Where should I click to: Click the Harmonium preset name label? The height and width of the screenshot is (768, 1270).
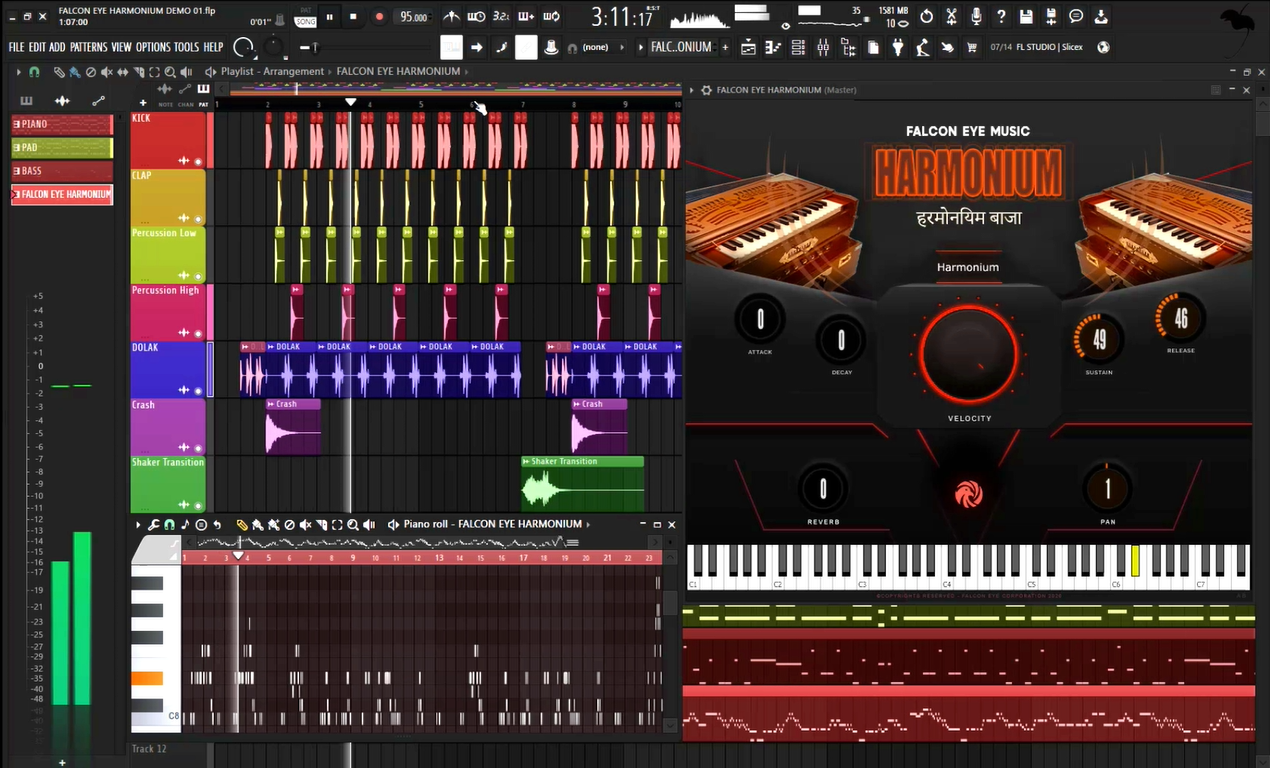click(x=967, y=267)
